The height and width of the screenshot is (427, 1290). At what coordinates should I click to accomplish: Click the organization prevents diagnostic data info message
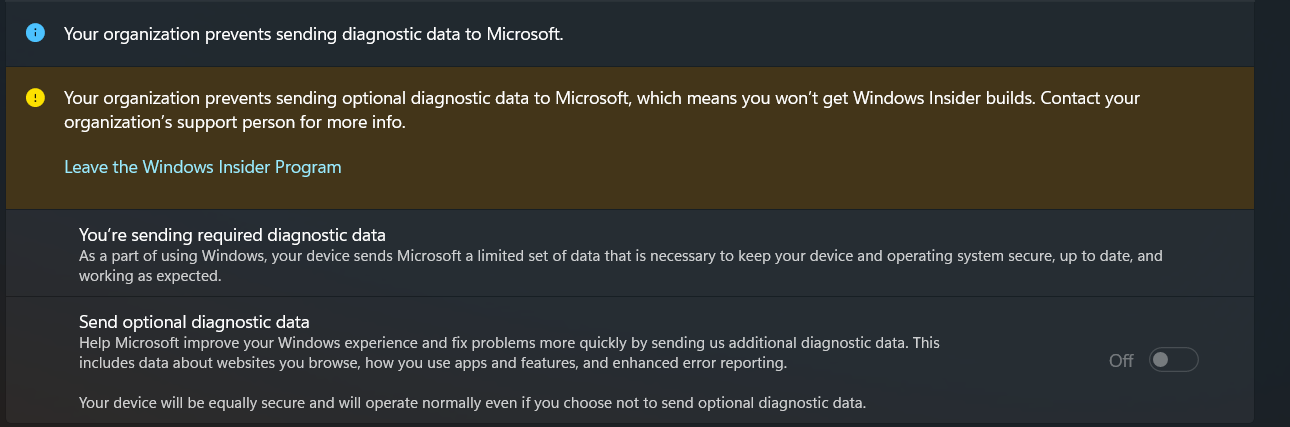point(314,34)
